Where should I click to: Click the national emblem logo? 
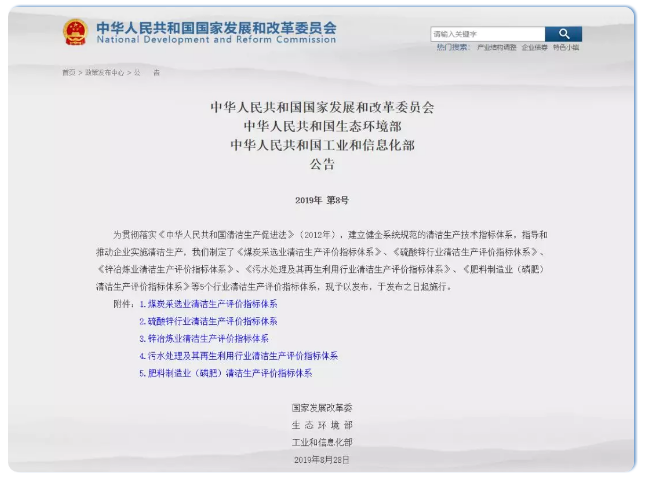[75, 33]
